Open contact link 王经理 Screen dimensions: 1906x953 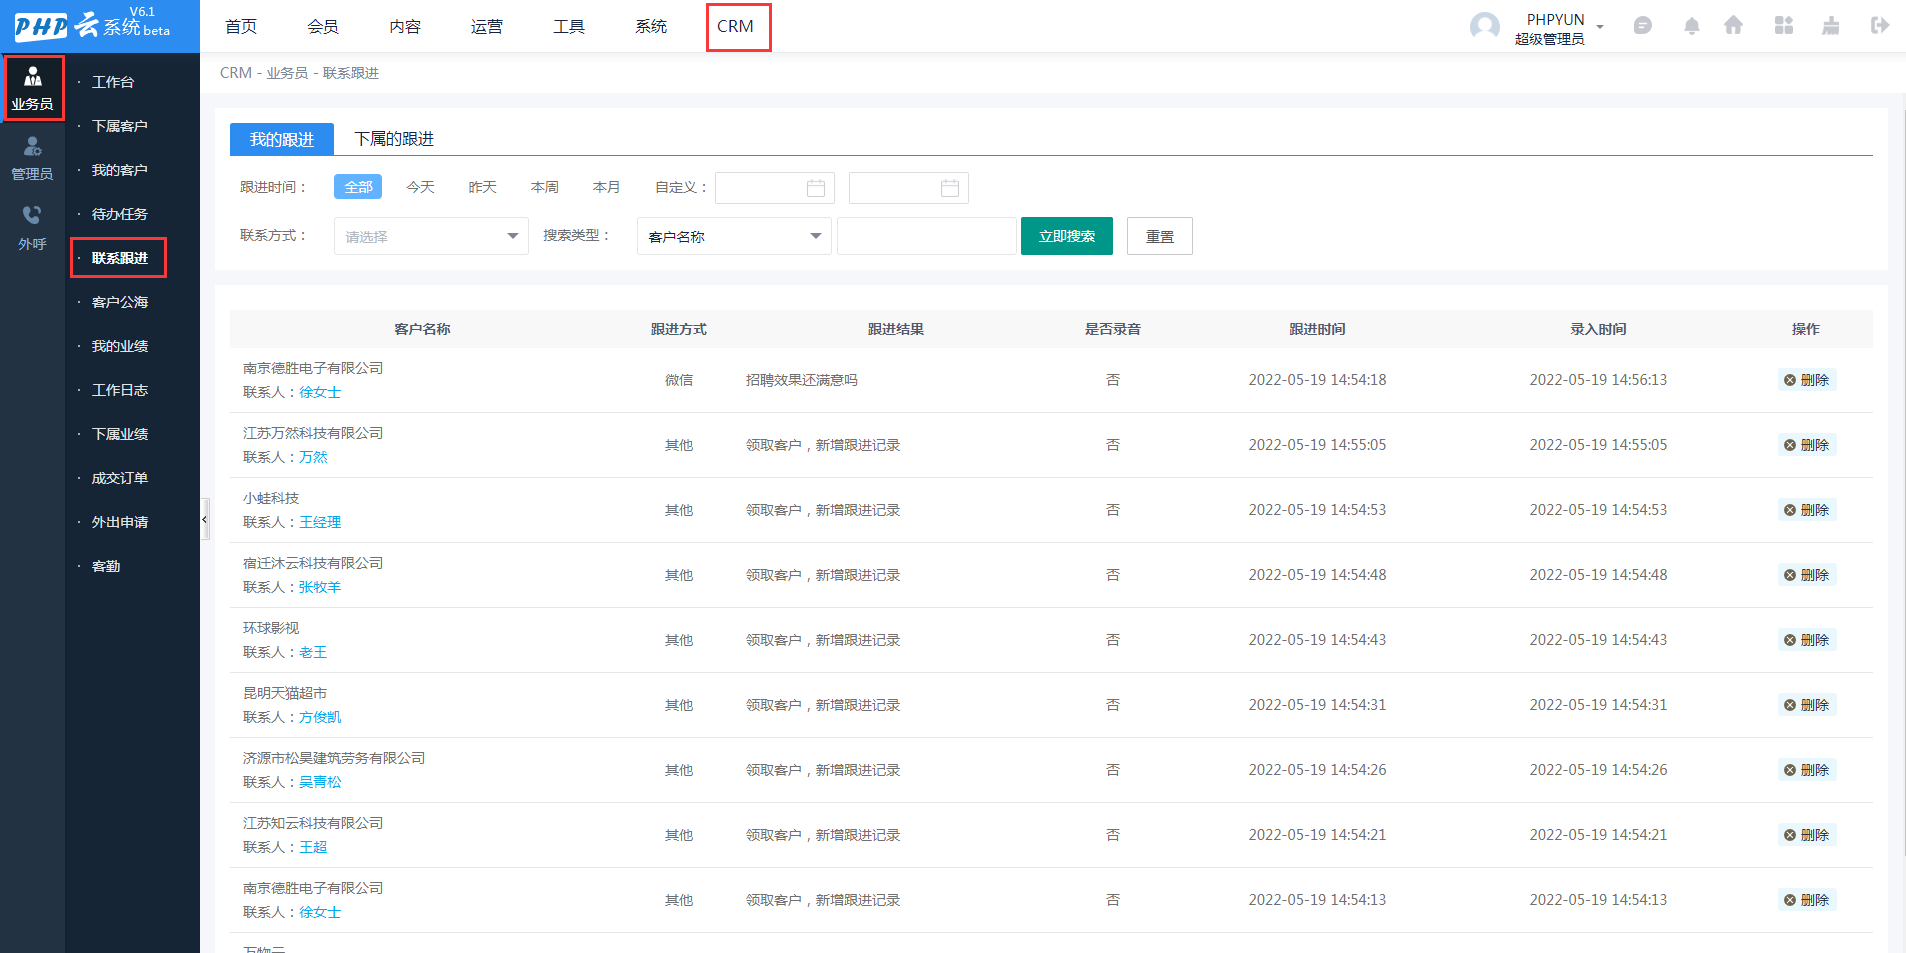point(320,522)
